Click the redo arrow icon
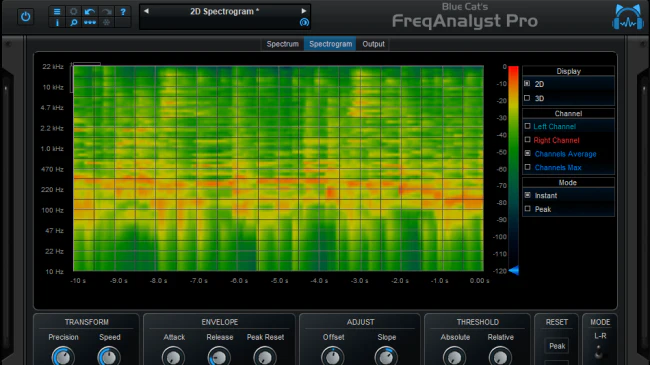Screen dimensions: 650x365 coord(107,12)
